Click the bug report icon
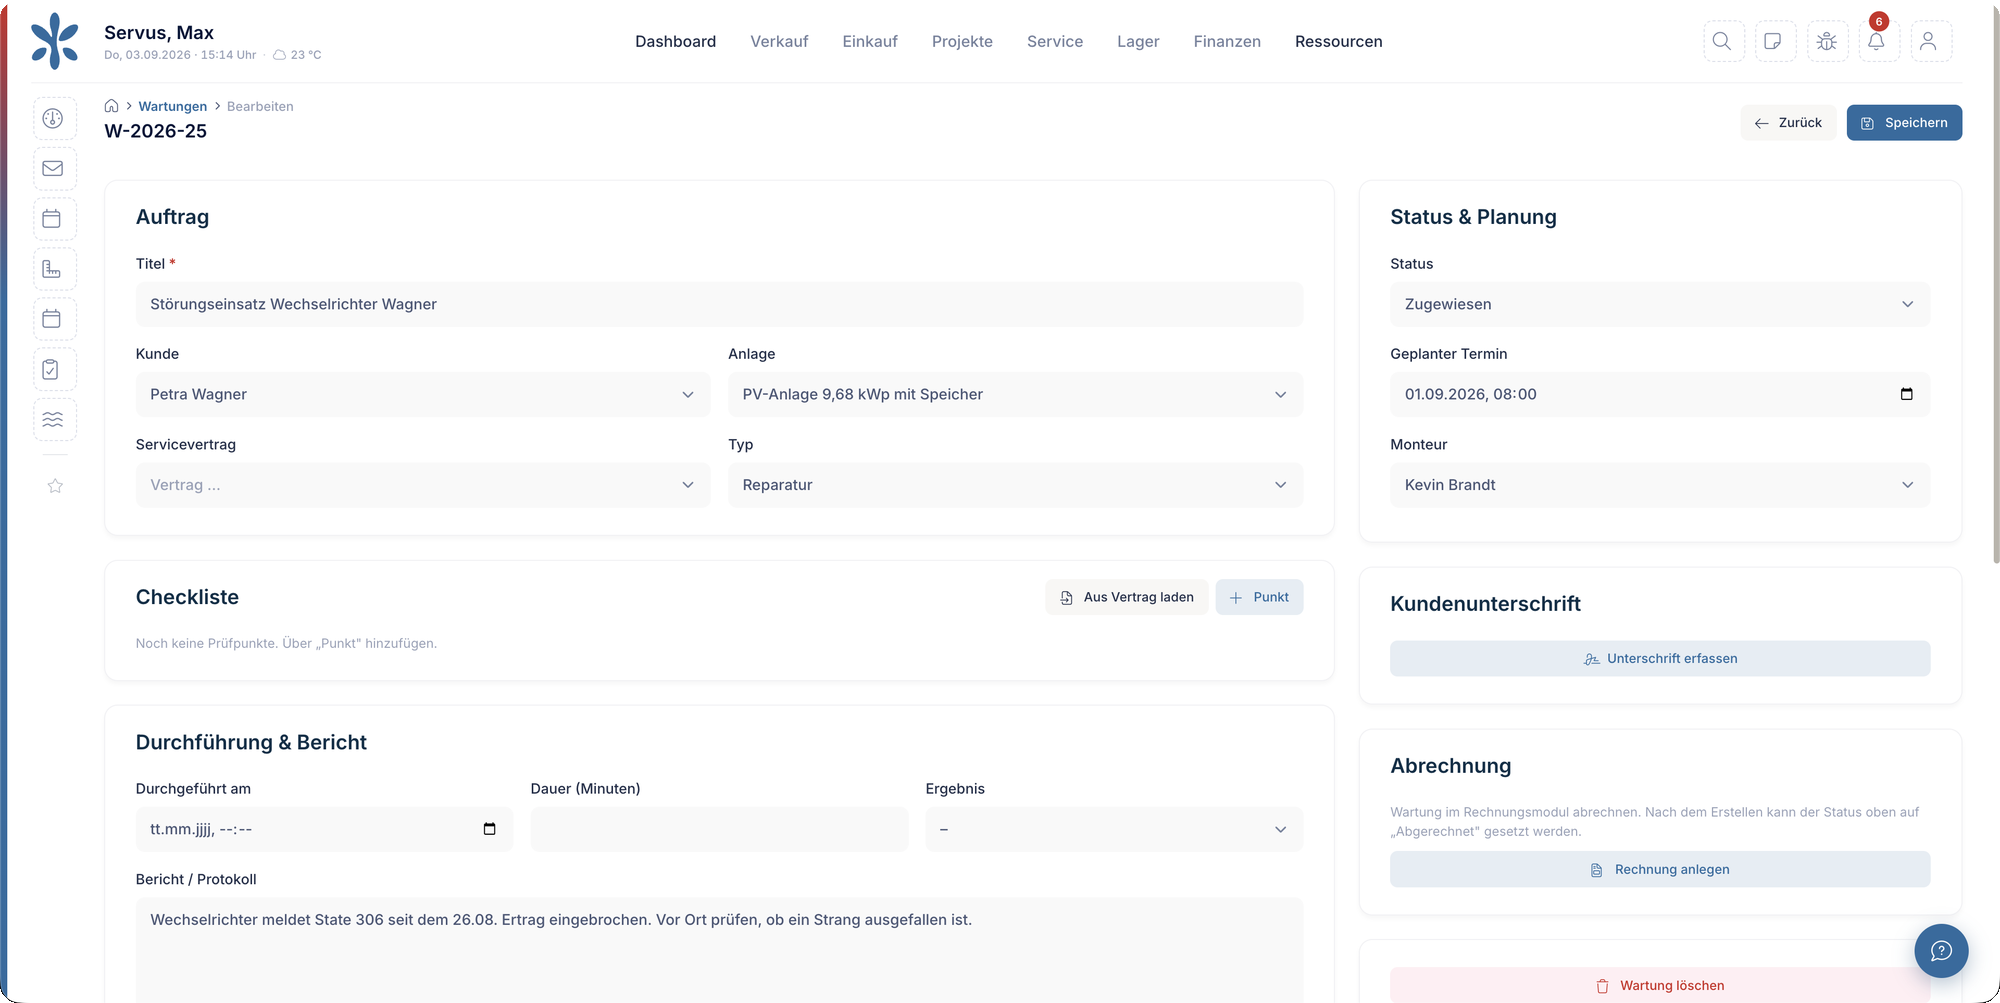 [1827, 41]
